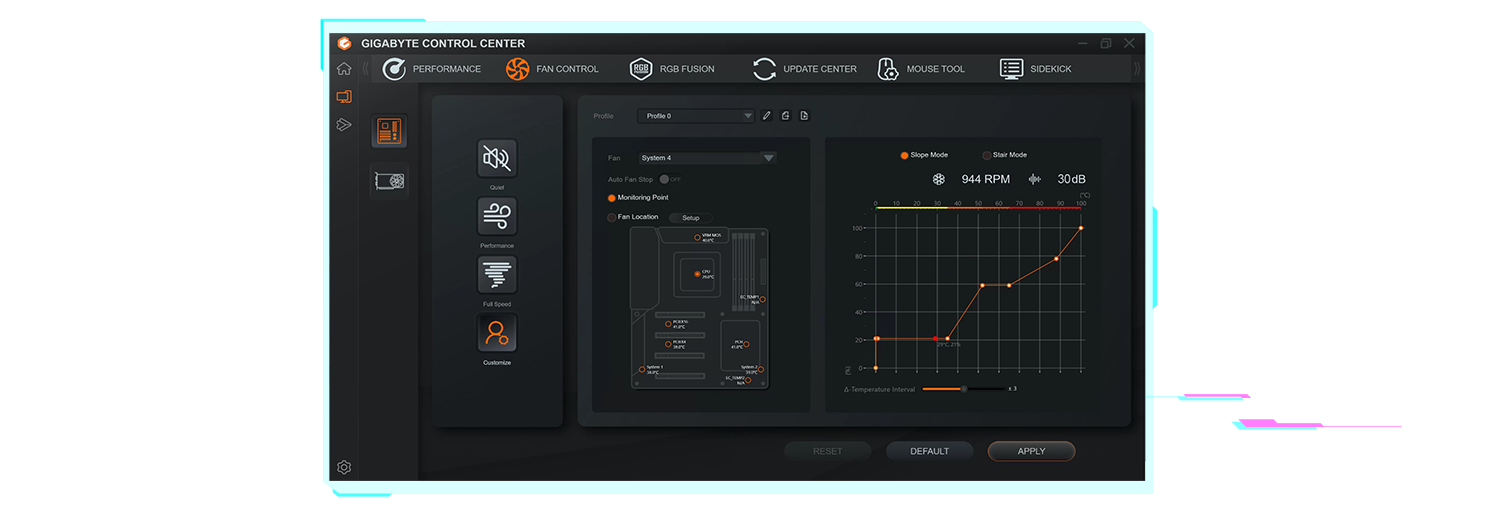
Task: Click the Default button
Action: point(929,451)
